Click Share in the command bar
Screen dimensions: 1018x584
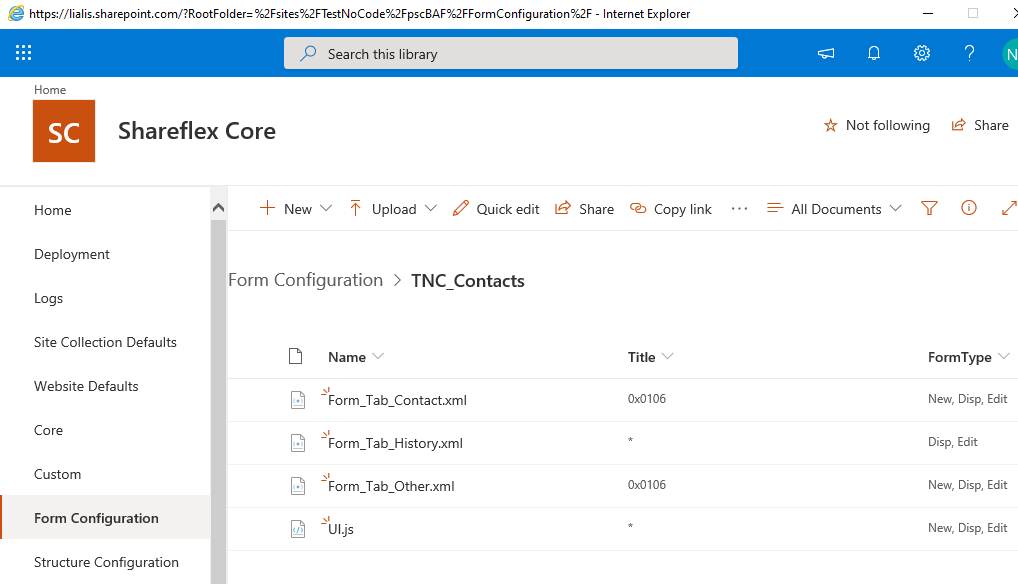pos(584,209)
